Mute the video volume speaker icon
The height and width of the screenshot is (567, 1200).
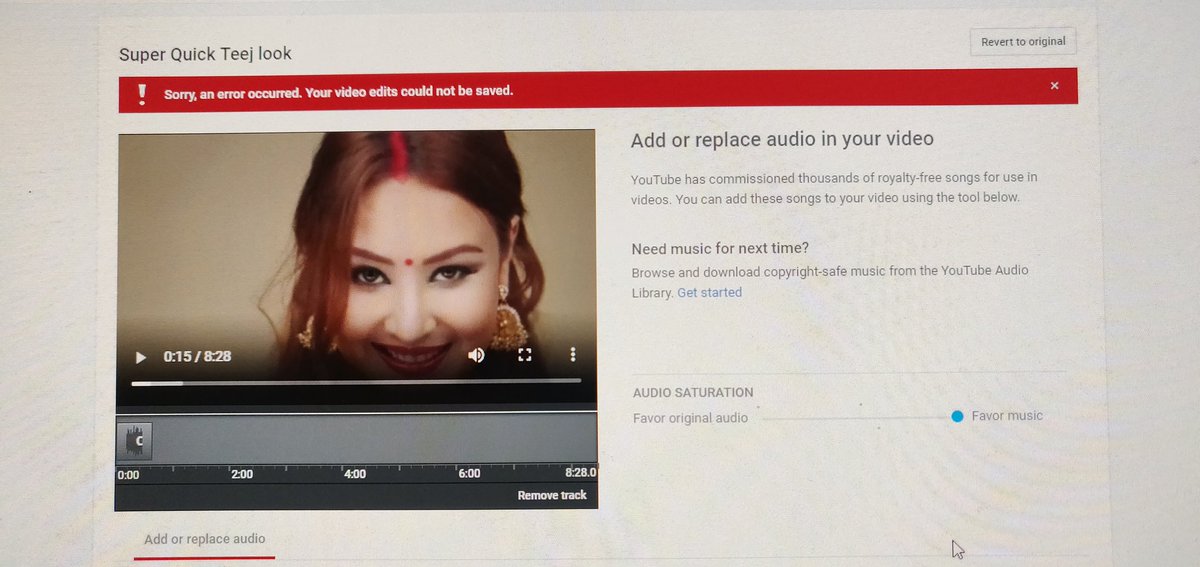476,355
